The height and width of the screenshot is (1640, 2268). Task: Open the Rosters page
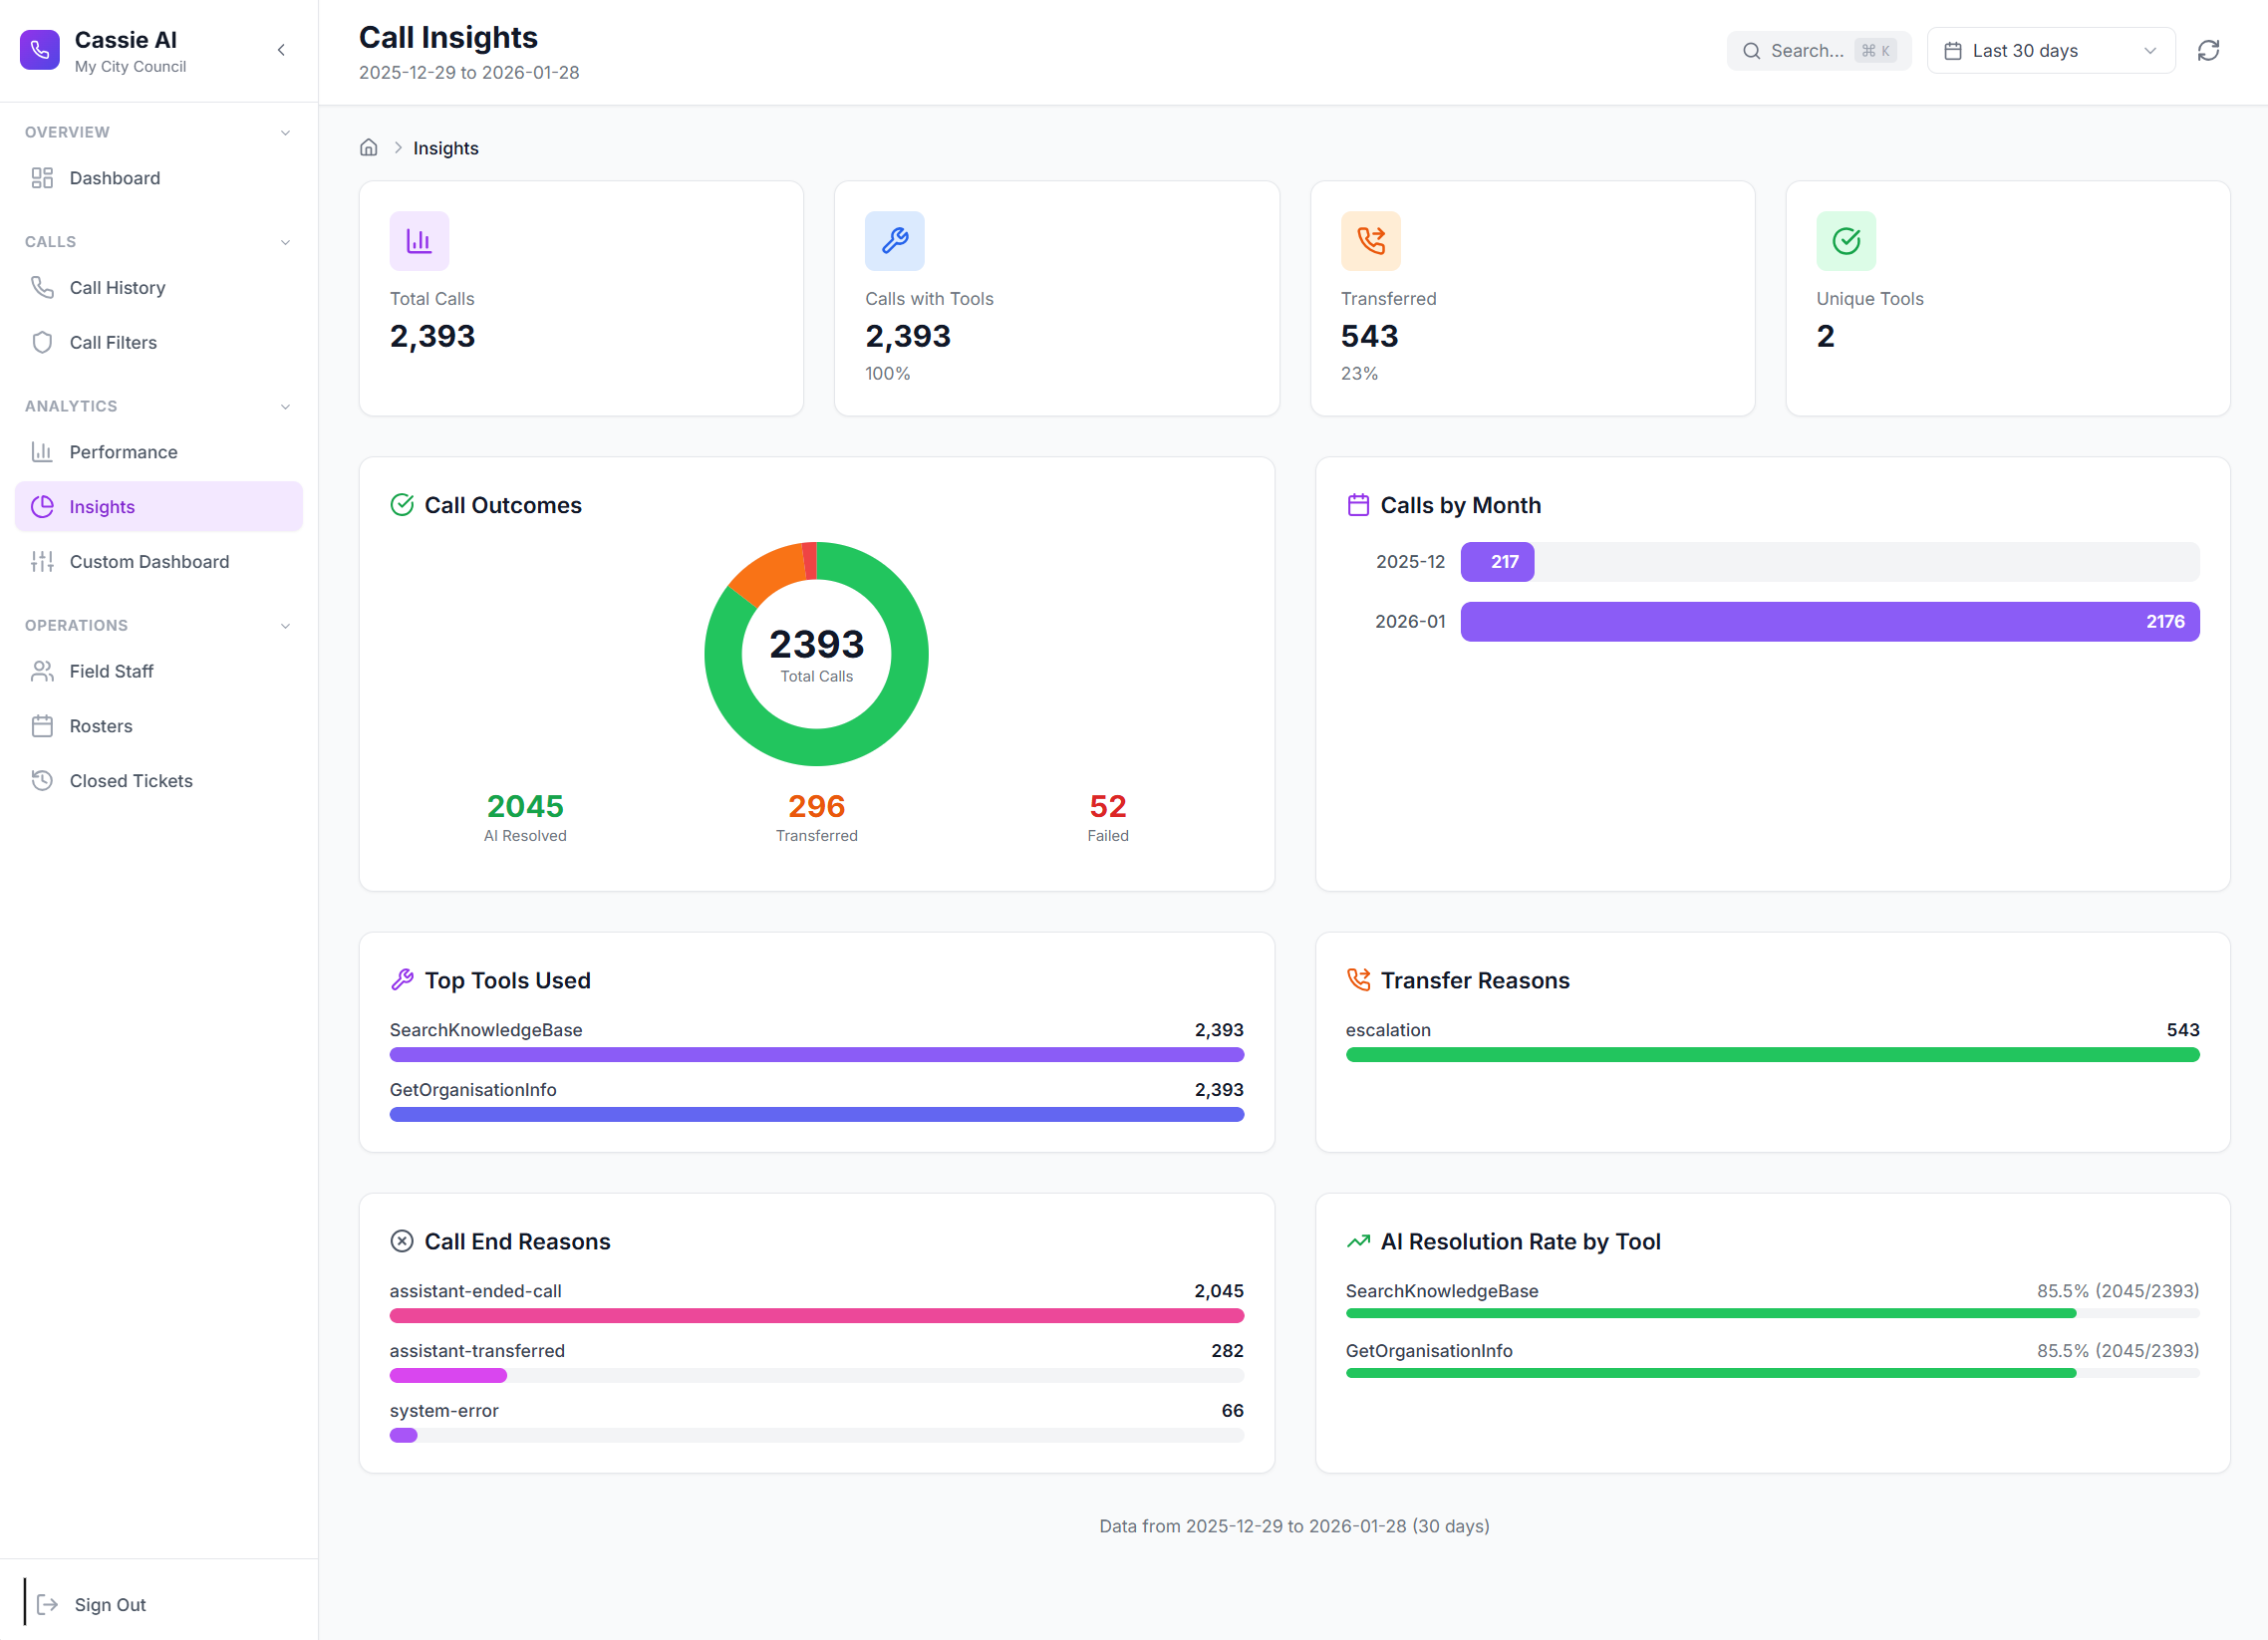159,726
